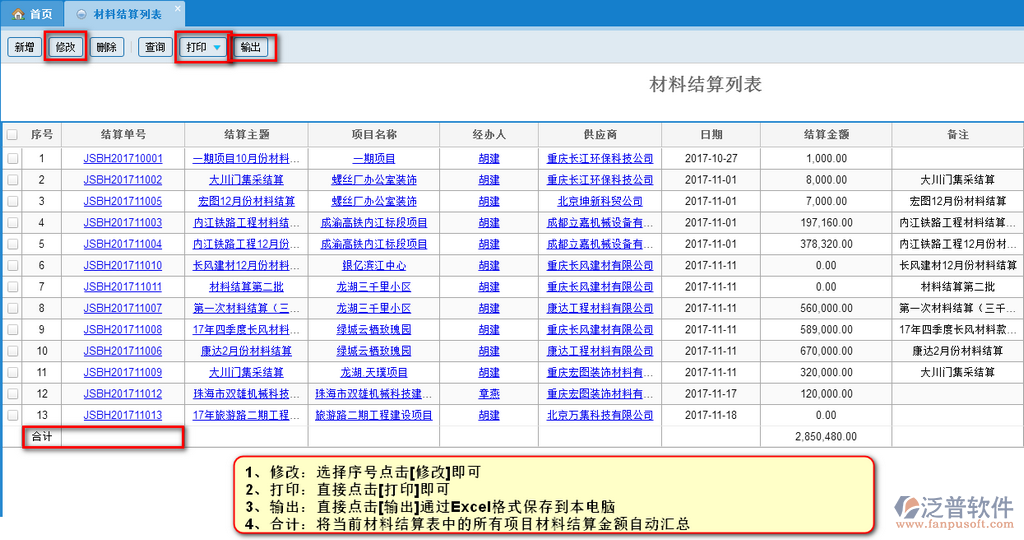Open project link 银亿滨江中心
Viewport: 1024px width, 540px height.
pyautogui.click(x=374, y=266)
